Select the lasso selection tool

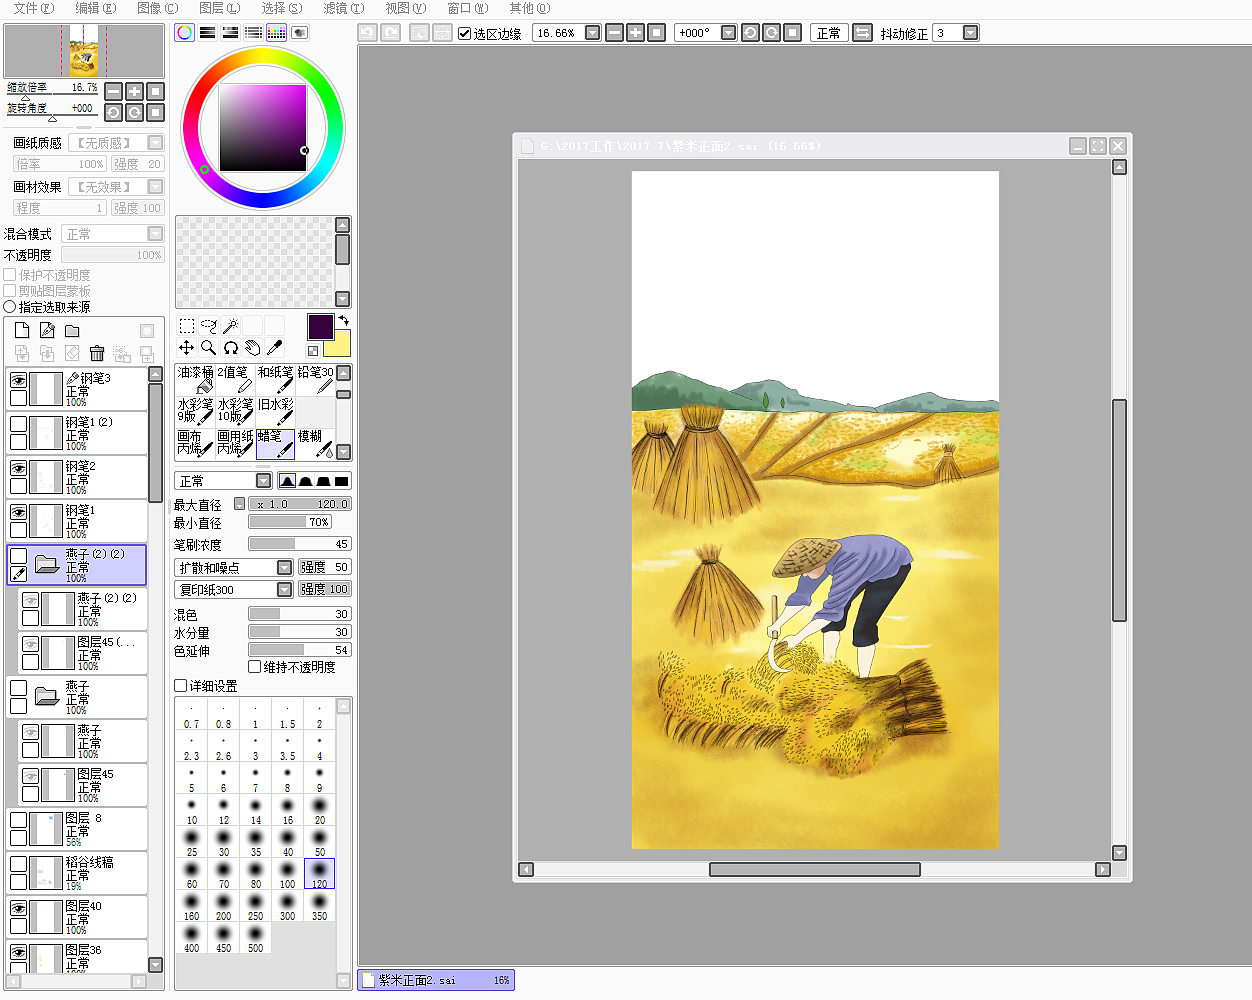208,326
